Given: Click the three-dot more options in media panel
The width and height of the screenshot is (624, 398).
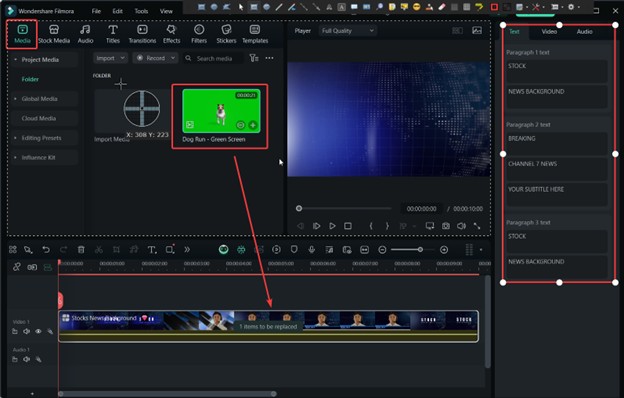Looking at the screenshot, I should pyautogui.click(x=269, y=58).
